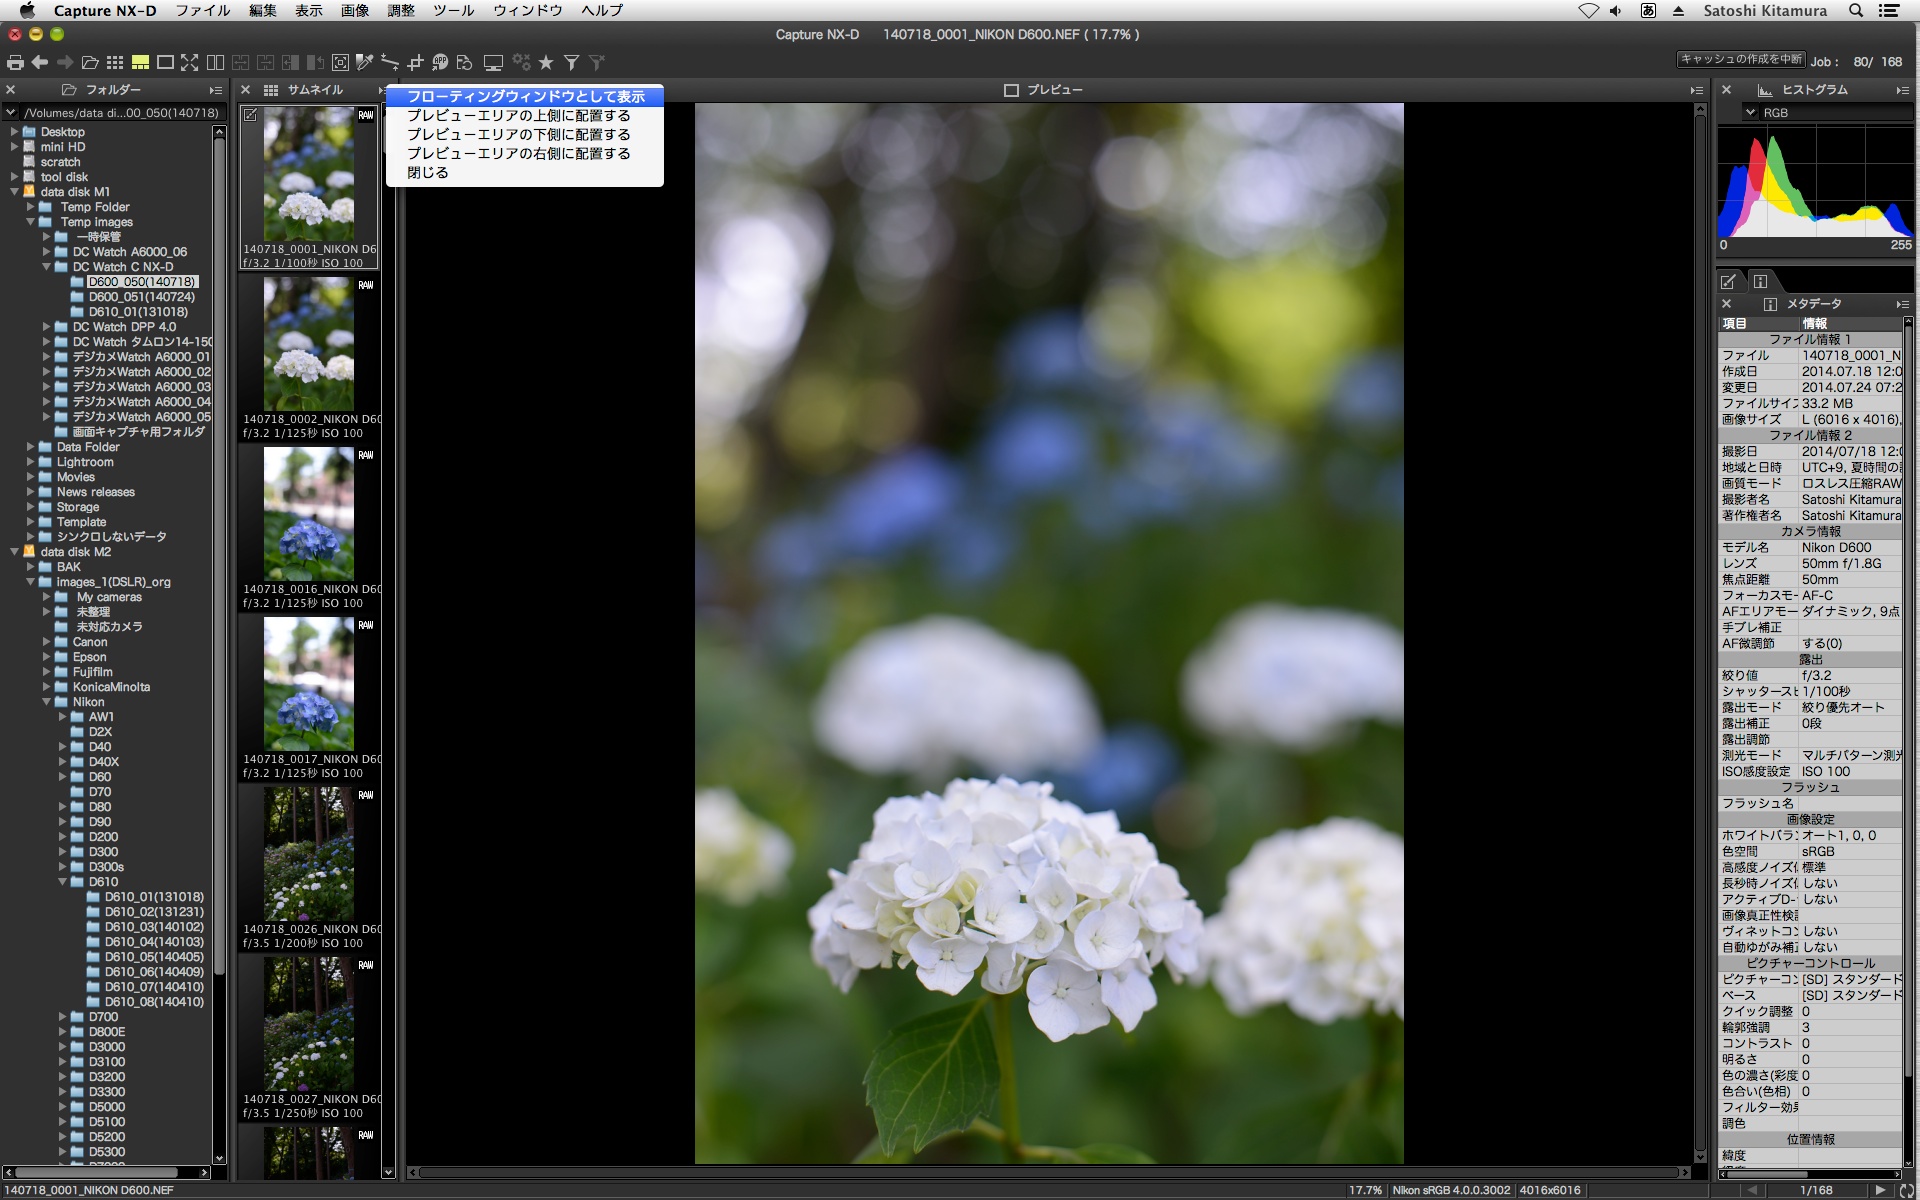Select the eyedropper gray point tool
Viewport: 1920px width, 1200px height.
[365, 62]
